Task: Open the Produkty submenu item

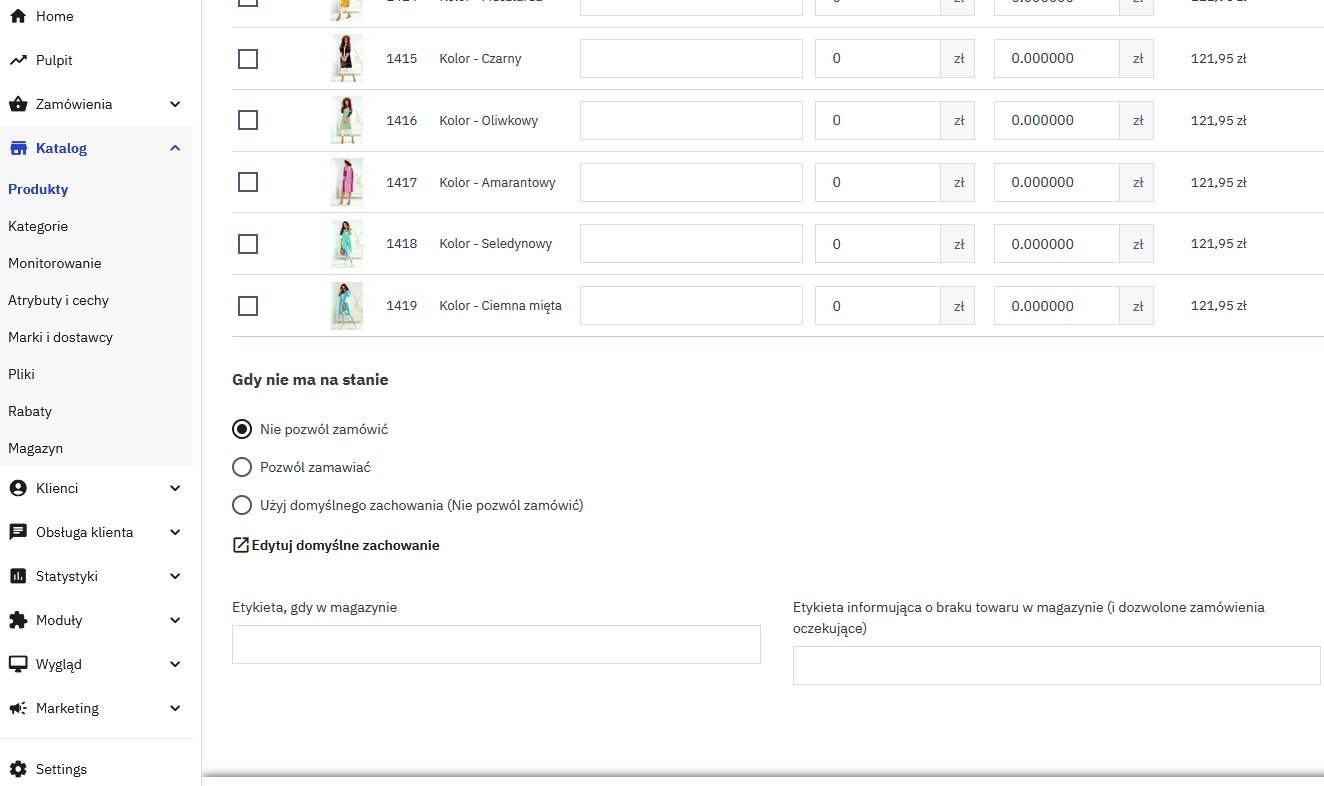Action: (x=38, y=189)
